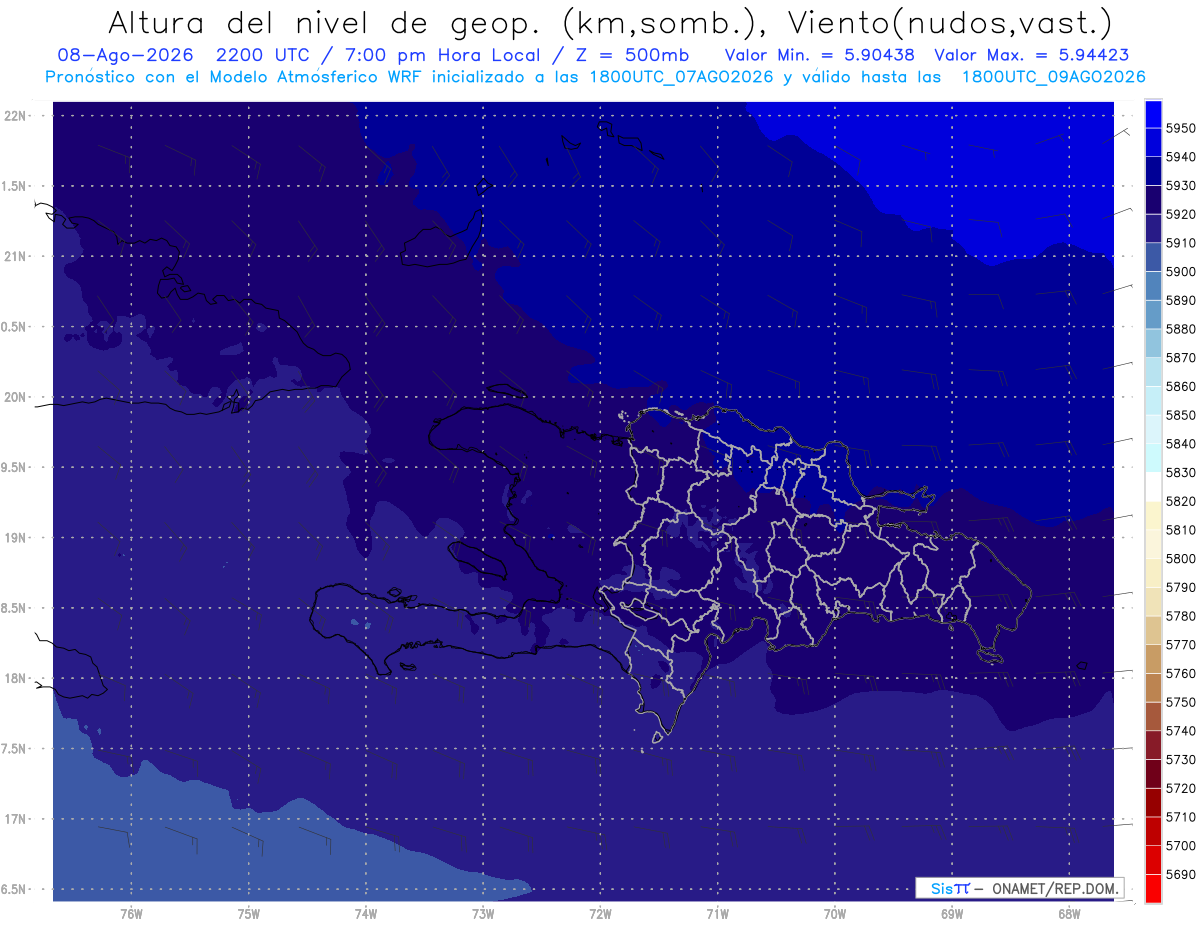The image size is (1200, 927).
Task: Click the 5740 legend value
Action: tap(1180, 732)
